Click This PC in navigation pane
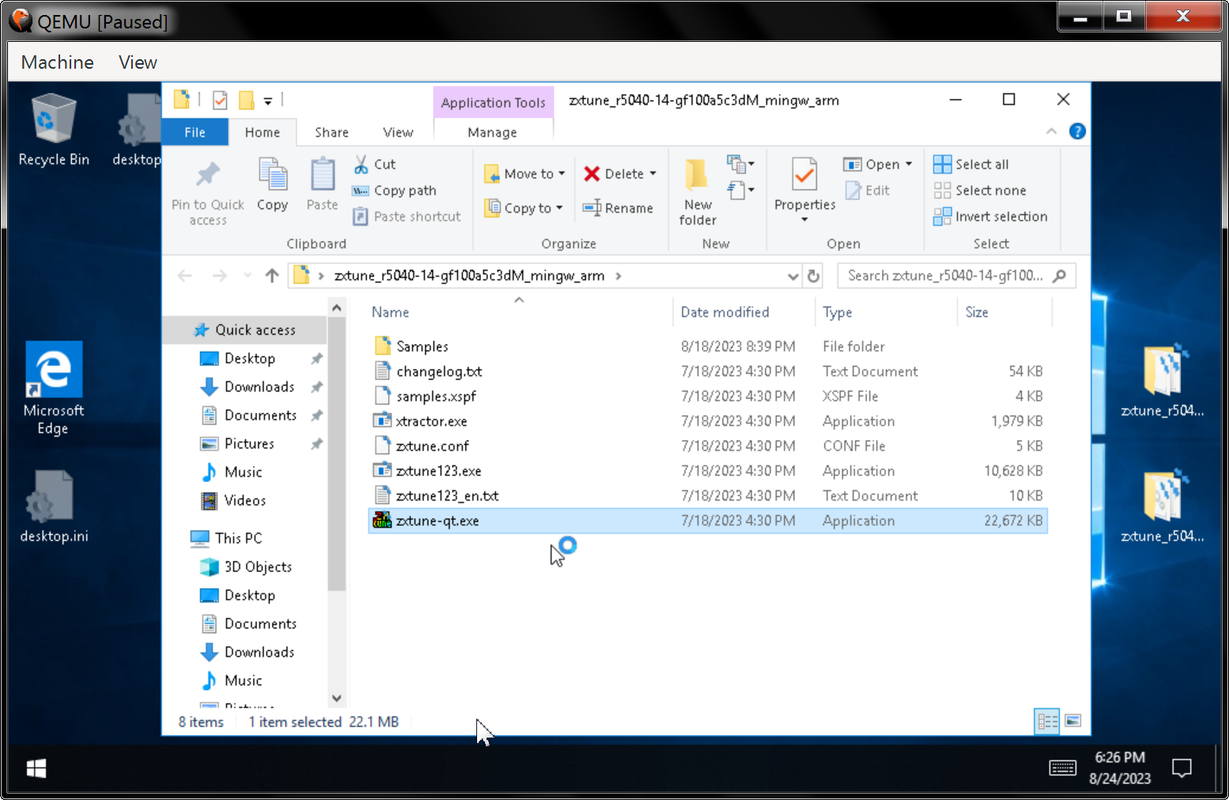This screenshot has width=1229, height=800. tap(238, 538)
